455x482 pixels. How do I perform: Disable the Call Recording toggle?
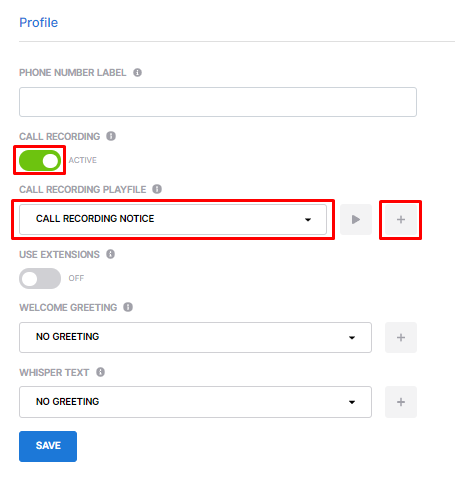coord(40,160)
